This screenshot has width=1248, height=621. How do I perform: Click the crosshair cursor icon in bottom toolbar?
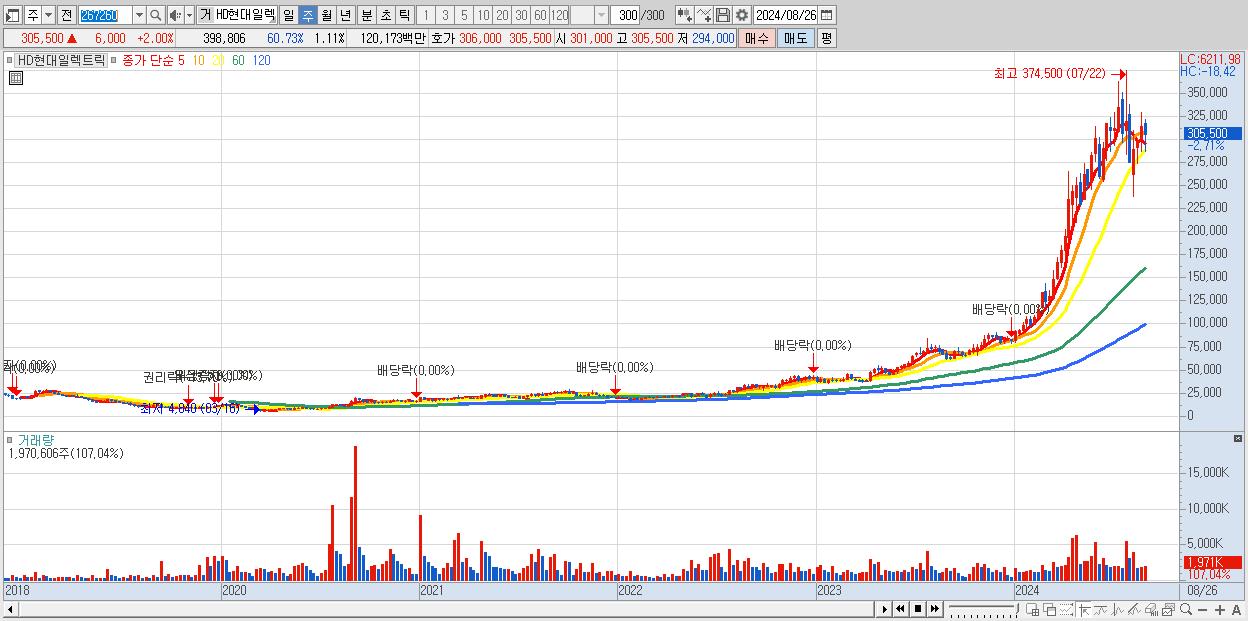(1084, 610)
